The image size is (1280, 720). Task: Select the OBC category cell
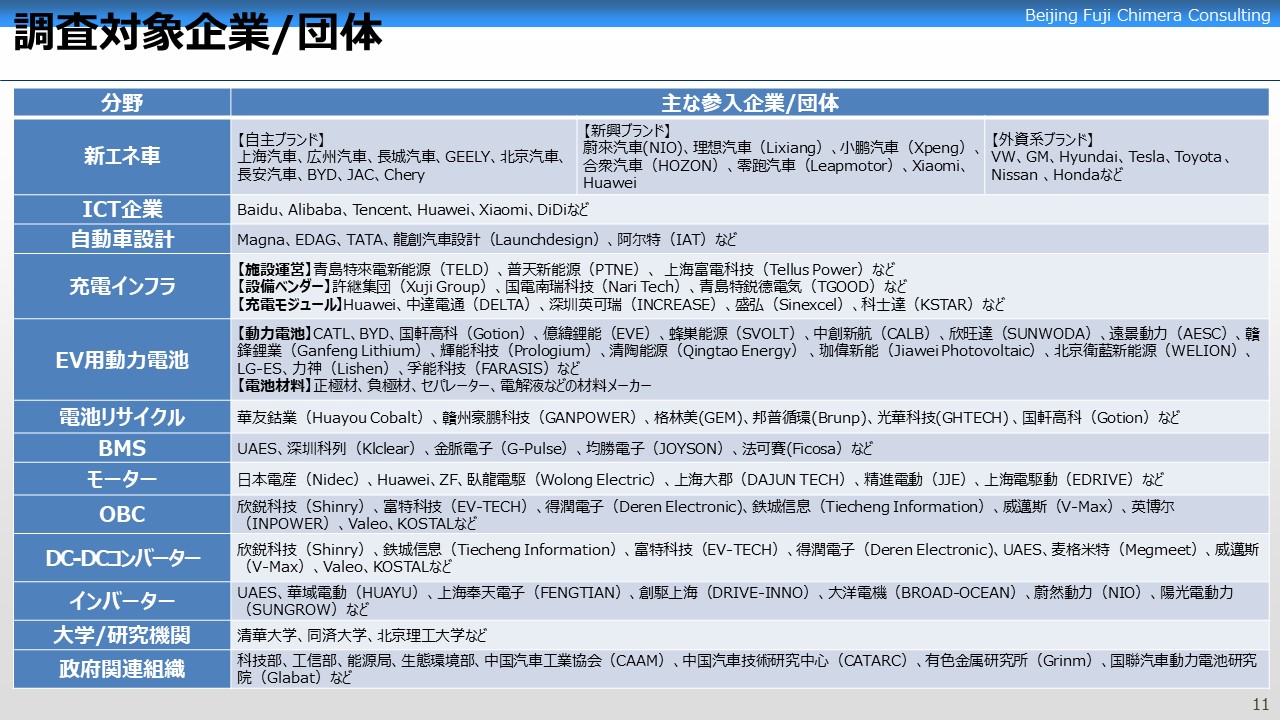[x=122, y=514]
